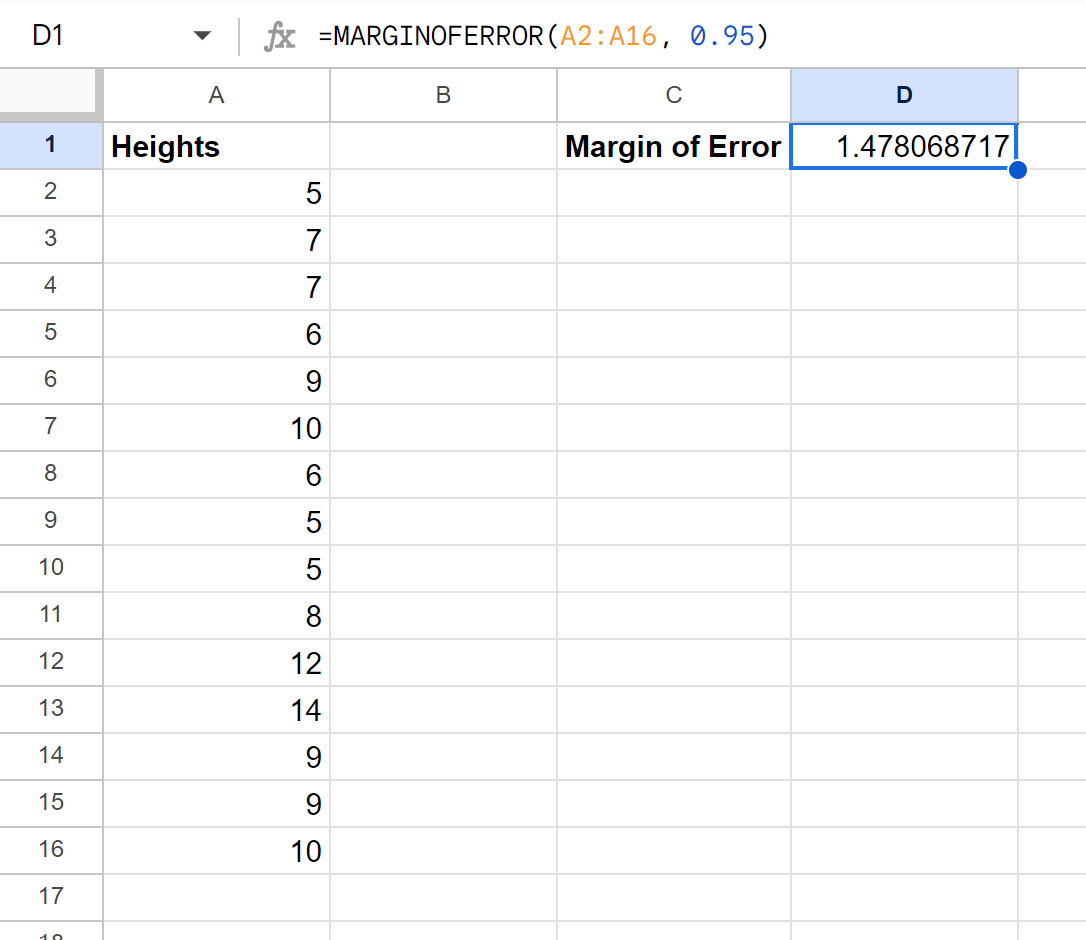This screenshot has height=940, width=1086.
Task: Click cell A12 with value 12
Action: 216,663
